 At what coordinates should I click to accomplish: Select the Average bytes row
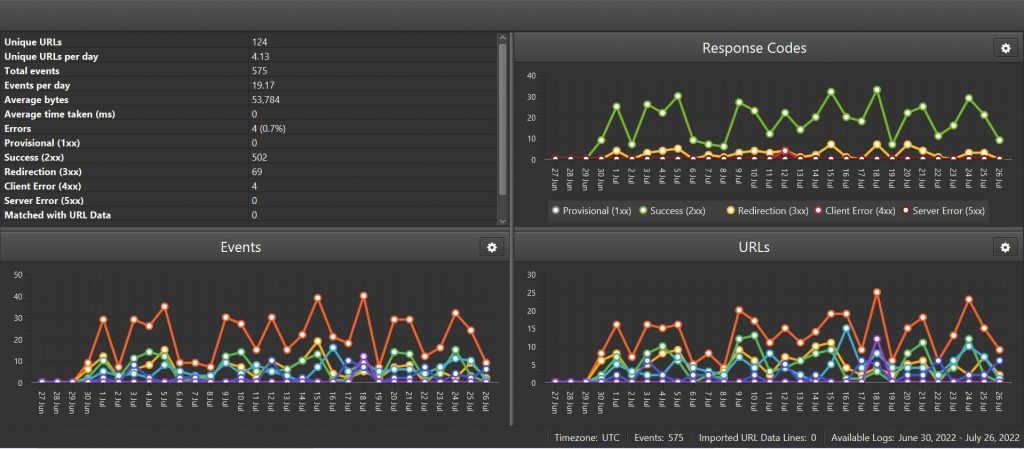(249, 99)
